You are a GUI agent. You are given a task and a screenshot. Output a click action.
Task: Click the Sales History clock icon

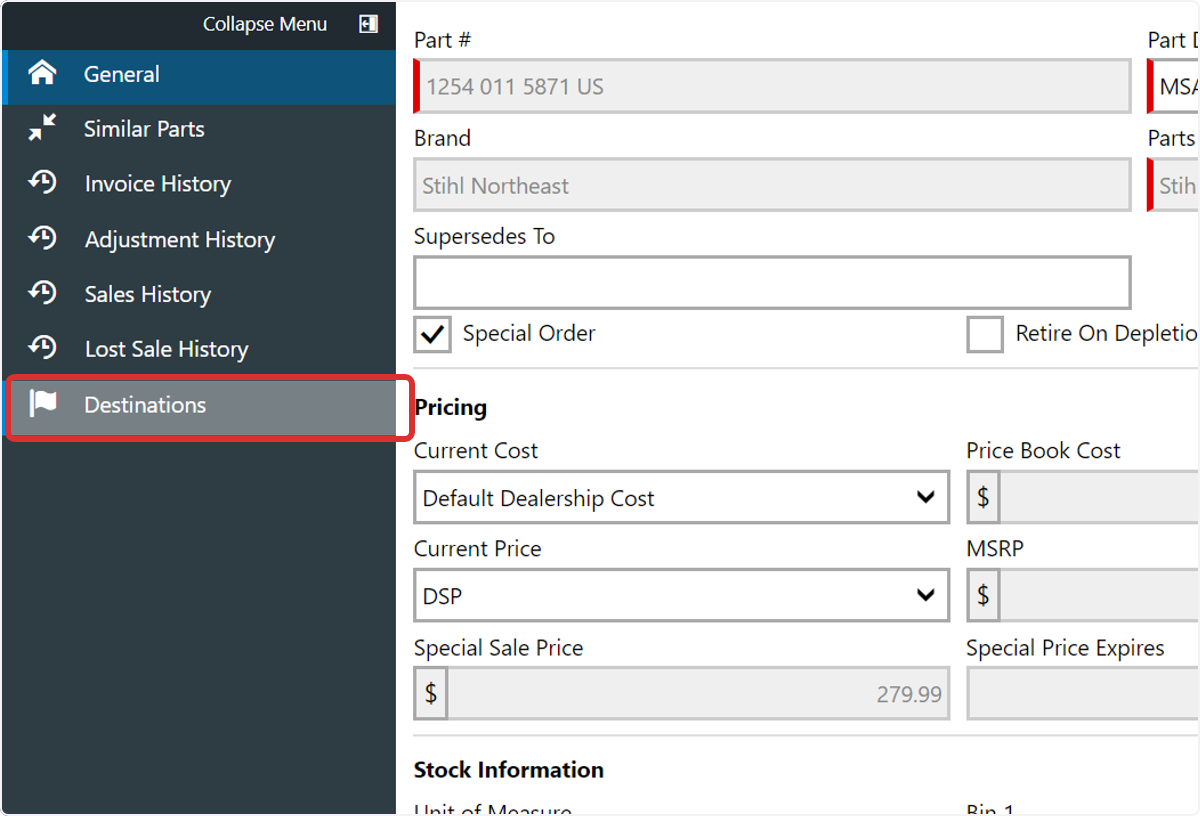coord(42,294)
